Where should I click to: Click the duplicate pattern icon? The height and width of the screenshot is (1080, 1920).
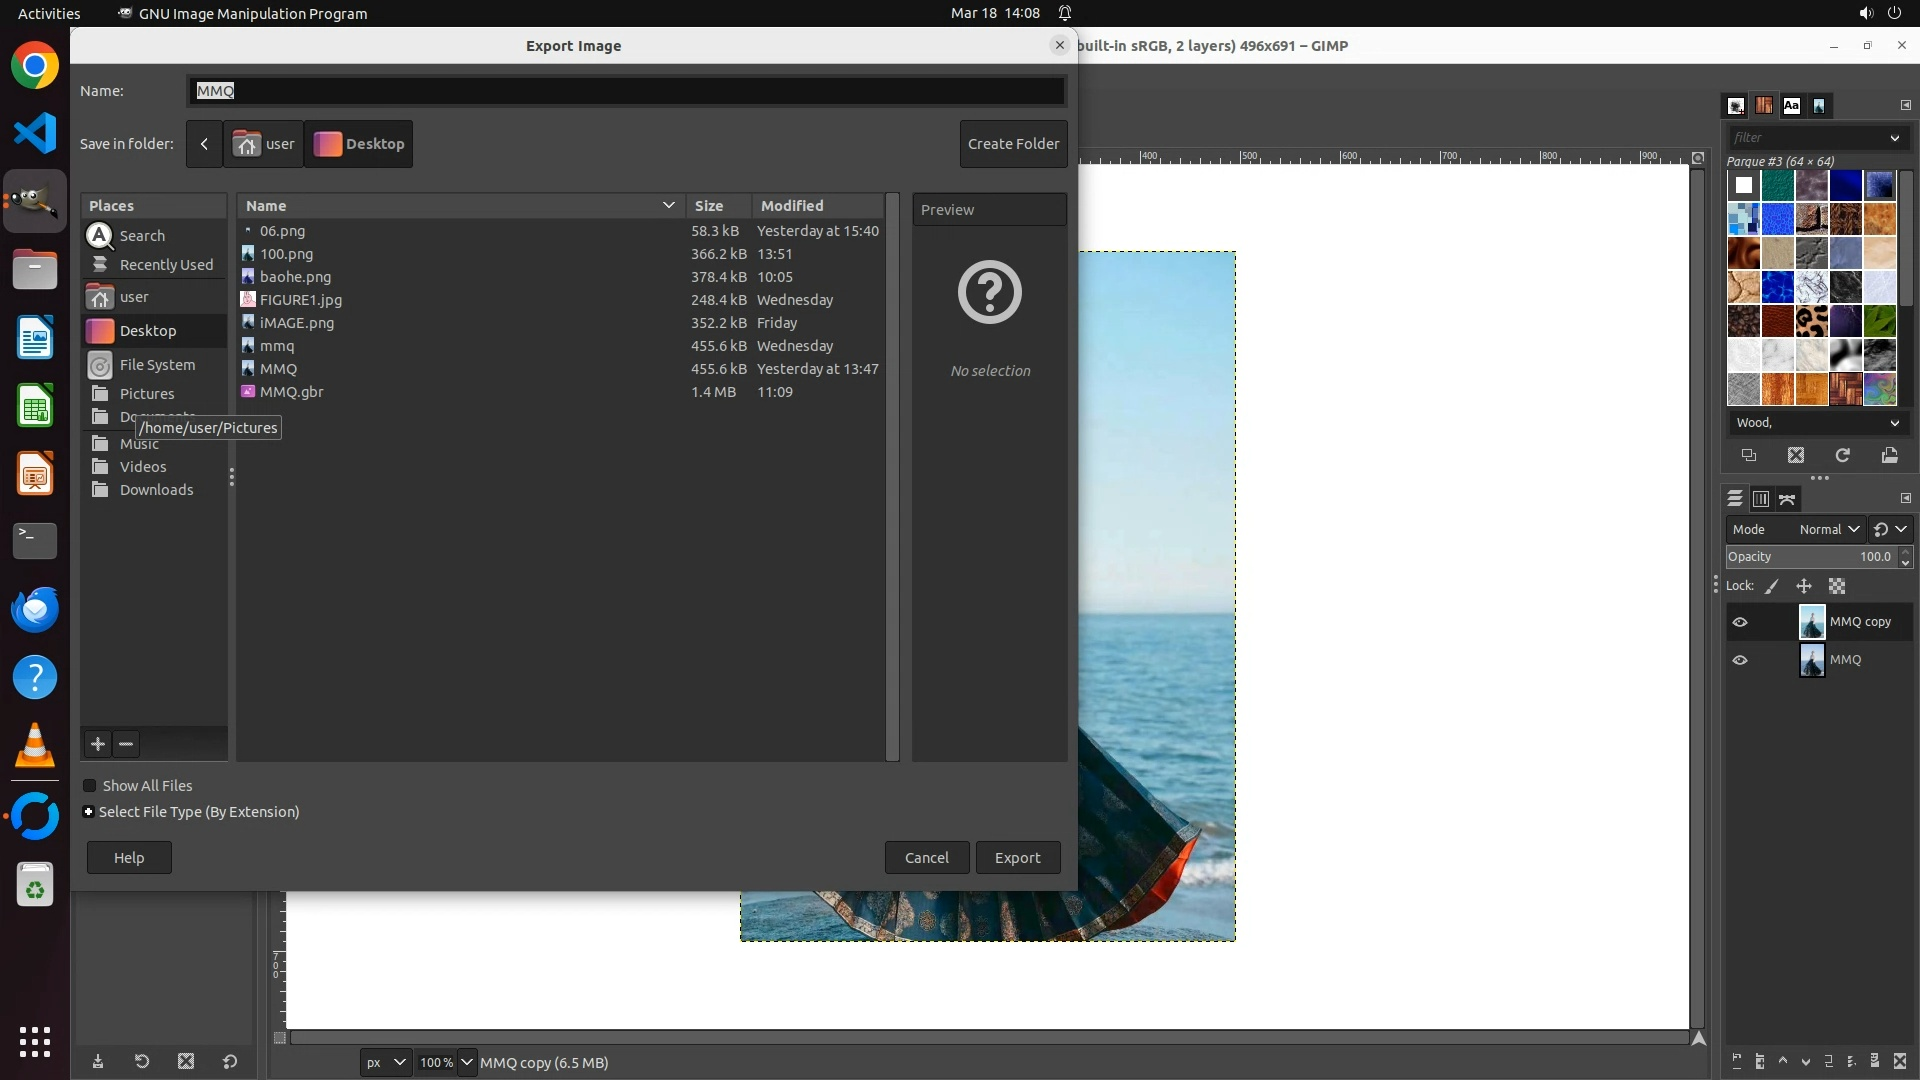[1749, 456]
